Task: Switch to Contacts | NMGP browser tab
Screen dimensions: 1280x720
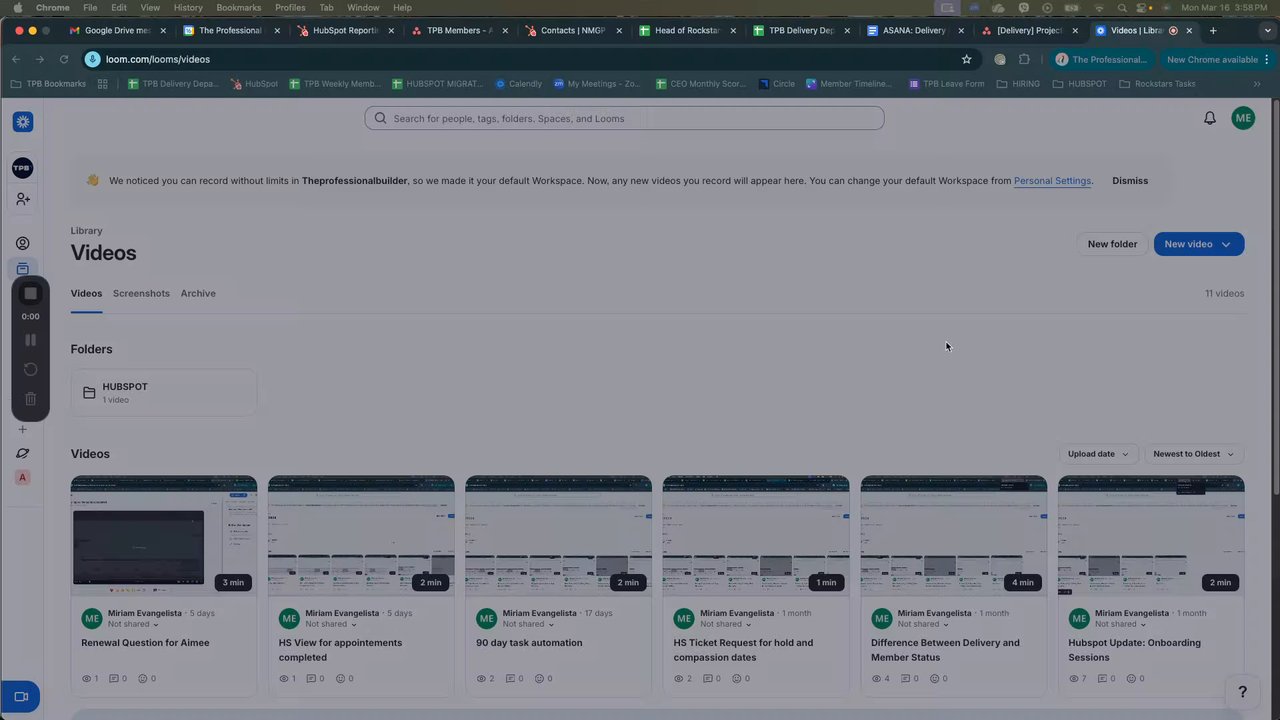Action: tap(572, 31)
